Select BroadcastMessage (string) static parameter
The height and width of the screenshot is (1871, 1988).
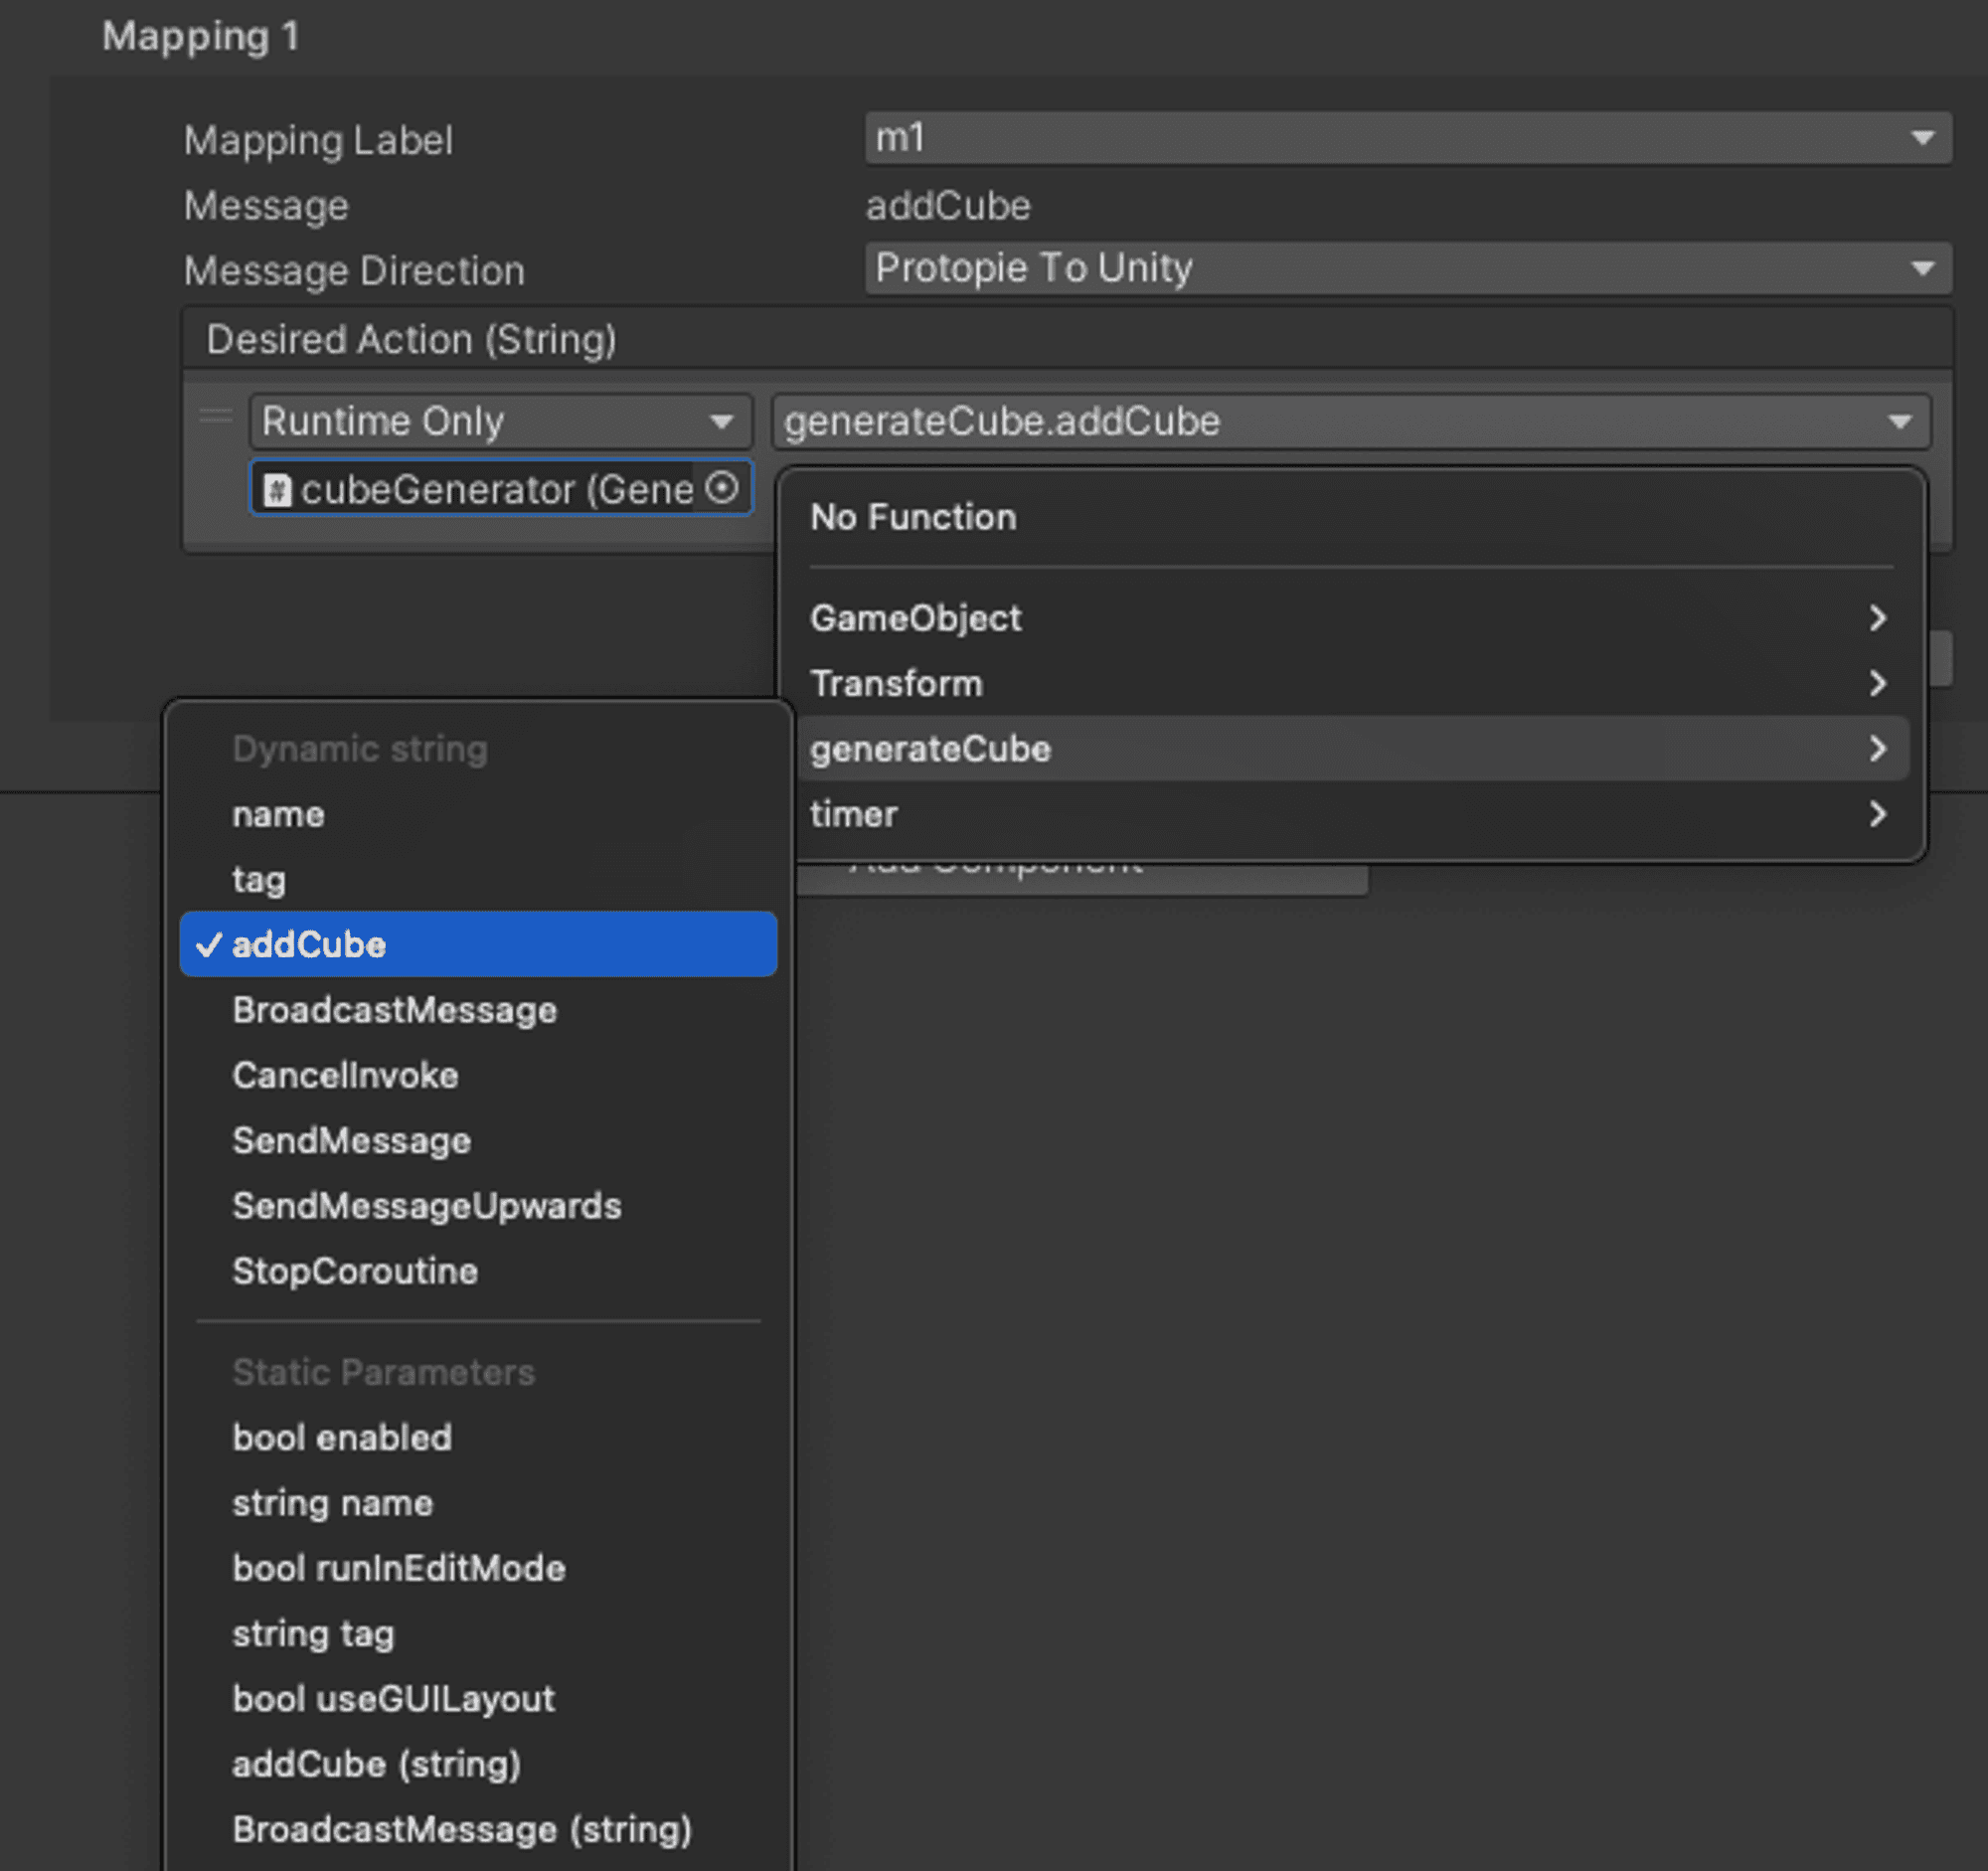pyautogui.click(x=461, y=1829)
